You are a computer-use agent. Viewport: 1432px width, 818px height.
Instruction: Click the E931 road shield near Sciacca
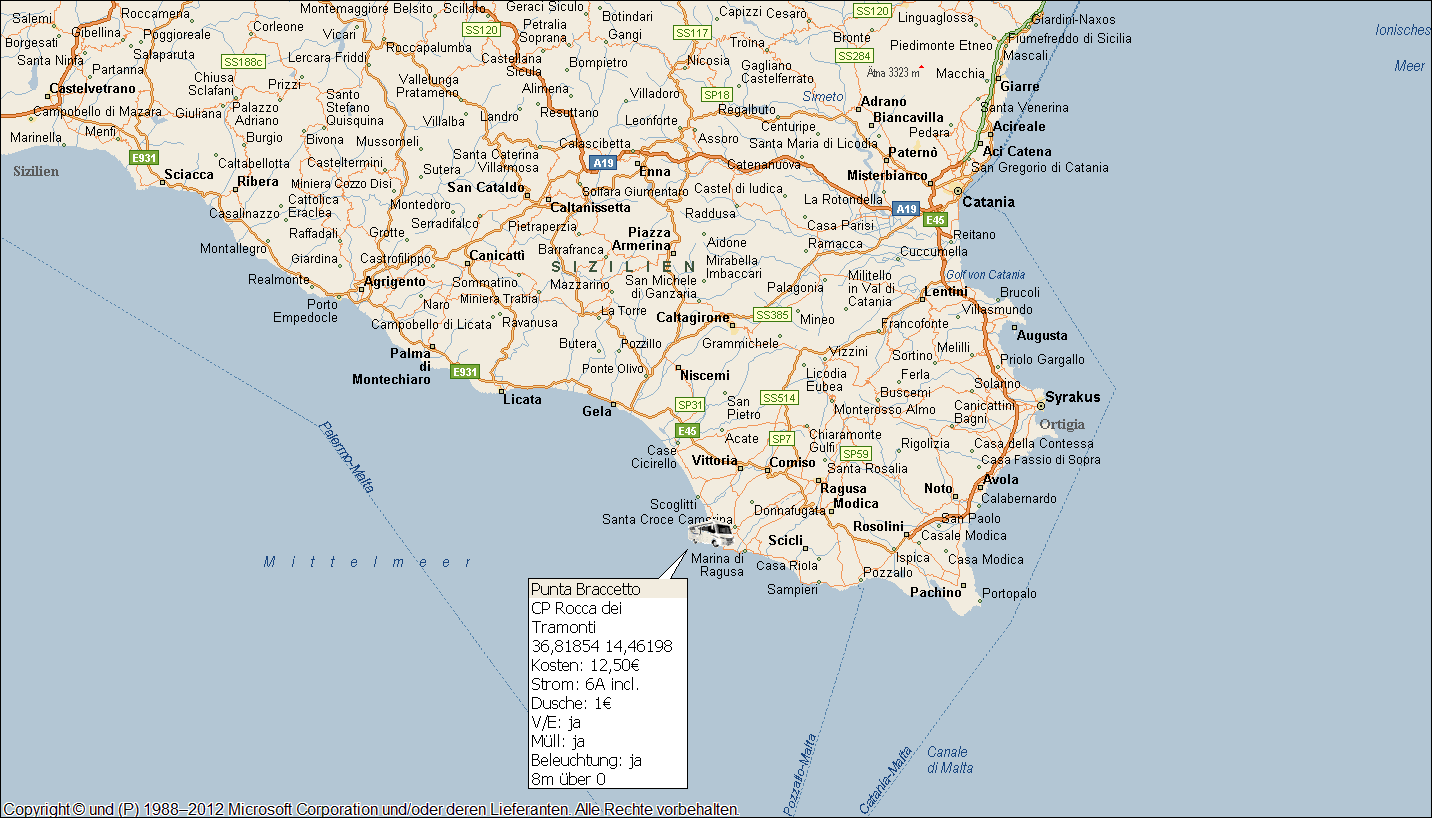[x=145, y=157]
